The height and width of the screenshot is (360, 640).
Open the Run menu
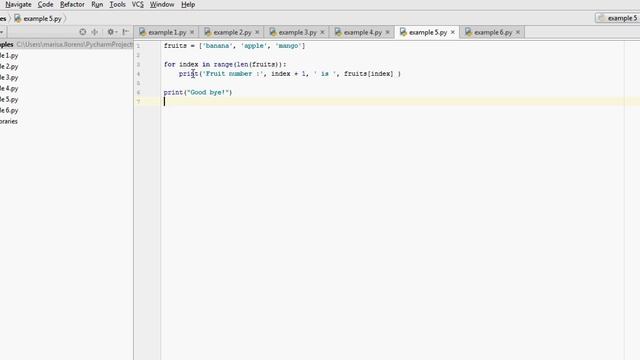97,4
